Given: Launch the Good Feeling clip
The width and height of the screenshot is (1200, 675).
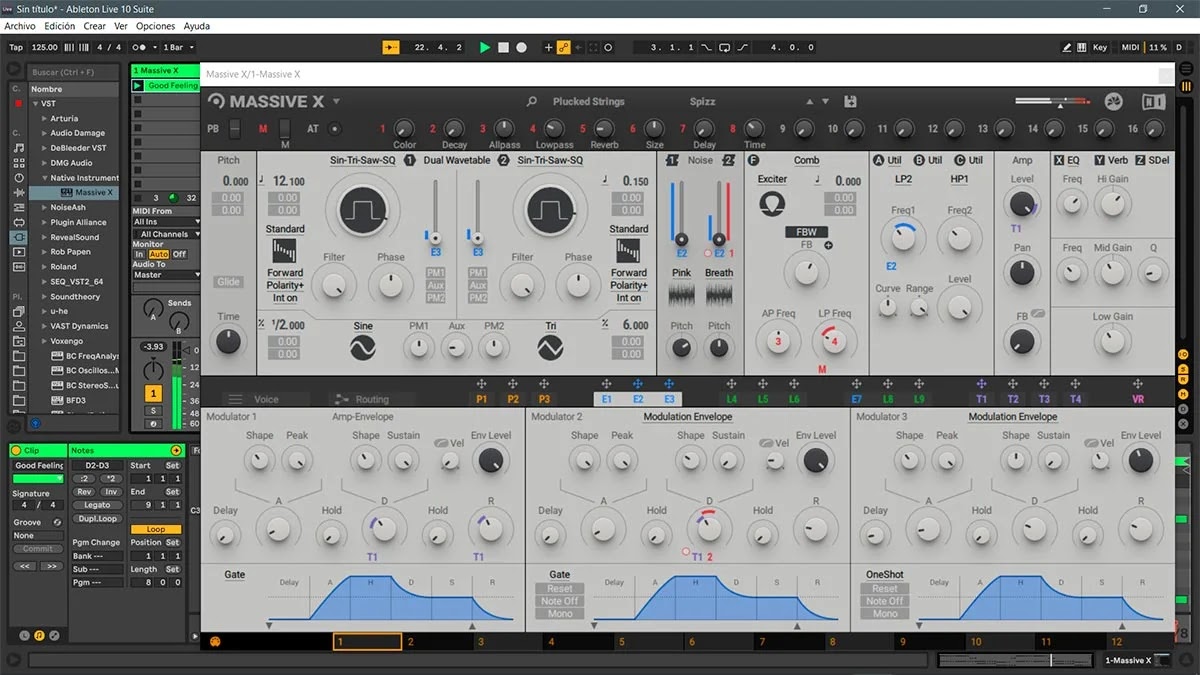Looking at the screenshot, I should (138, 86).
